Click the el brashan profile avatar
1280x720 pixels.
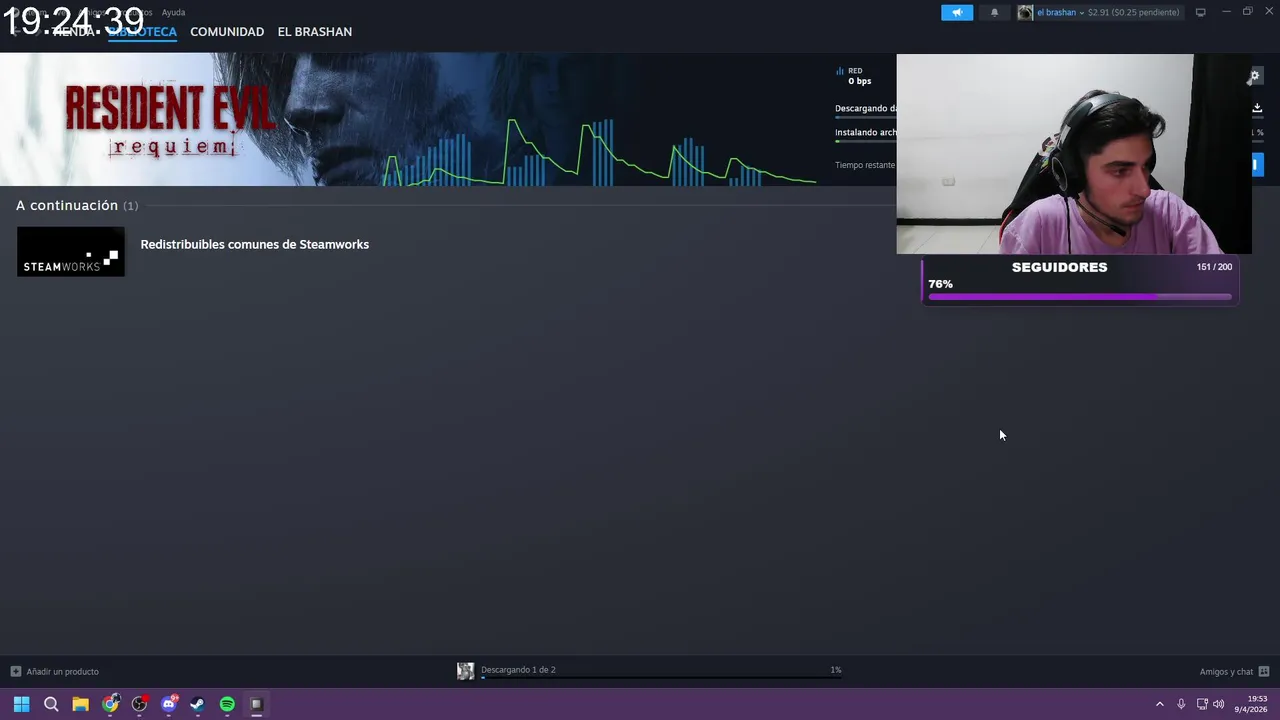1025,12
